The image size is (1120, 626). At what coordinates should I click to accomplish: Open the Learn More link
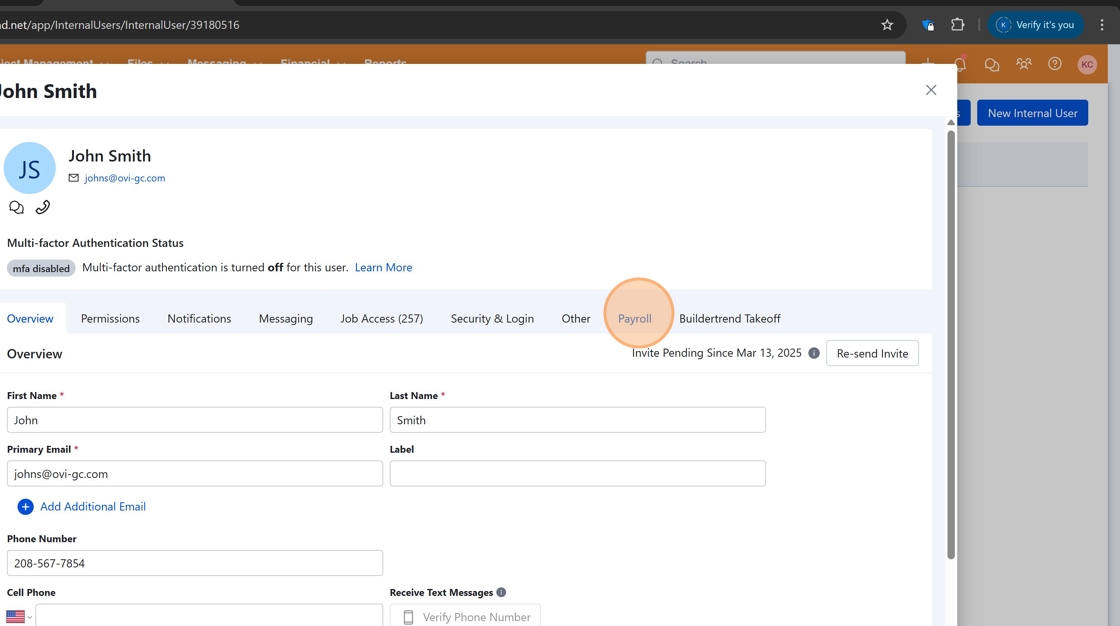384,267
